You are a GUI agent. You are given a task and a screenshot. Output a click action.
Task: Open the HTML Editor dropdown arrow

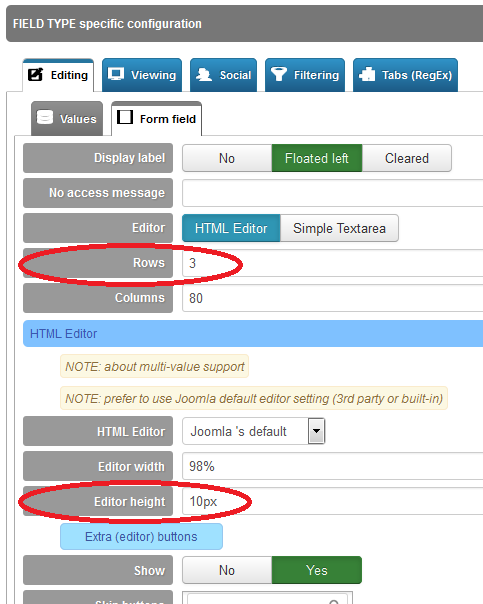(x=316, y=431)
